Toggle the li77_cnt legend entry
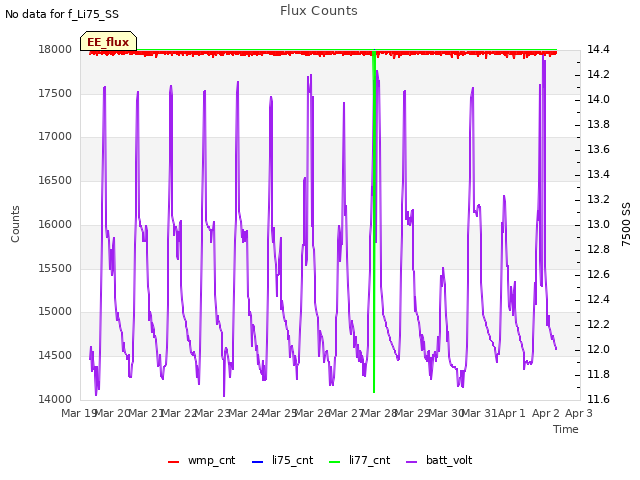Screen dimensions: 640x480 click(360, 460)
